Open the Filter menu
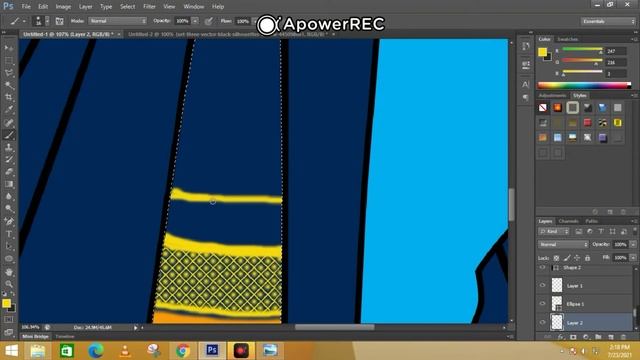Image resolution: width=640 pixels, height=360 pixels. (x=149, y=7)
